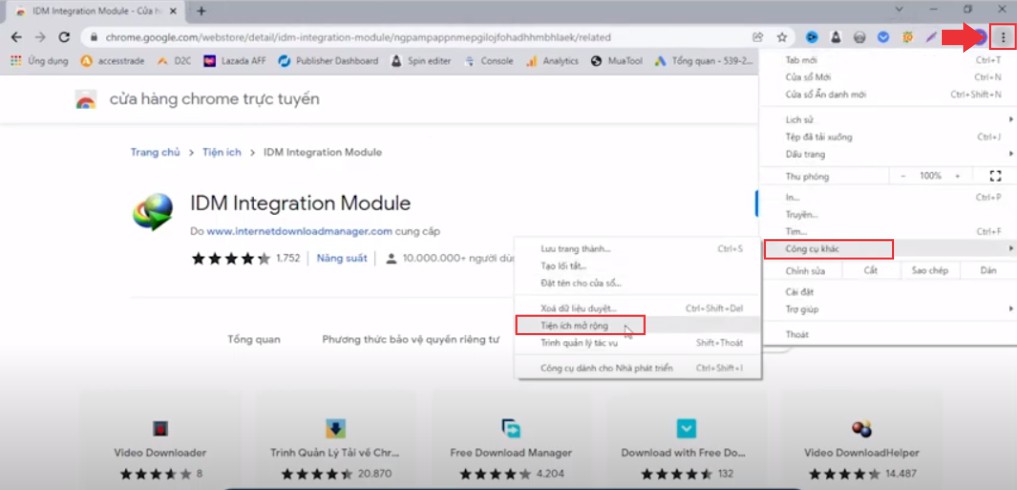Click Cắt in the edit row
This screenshot has height=490, width=1017.
click(x=870, y=271)
